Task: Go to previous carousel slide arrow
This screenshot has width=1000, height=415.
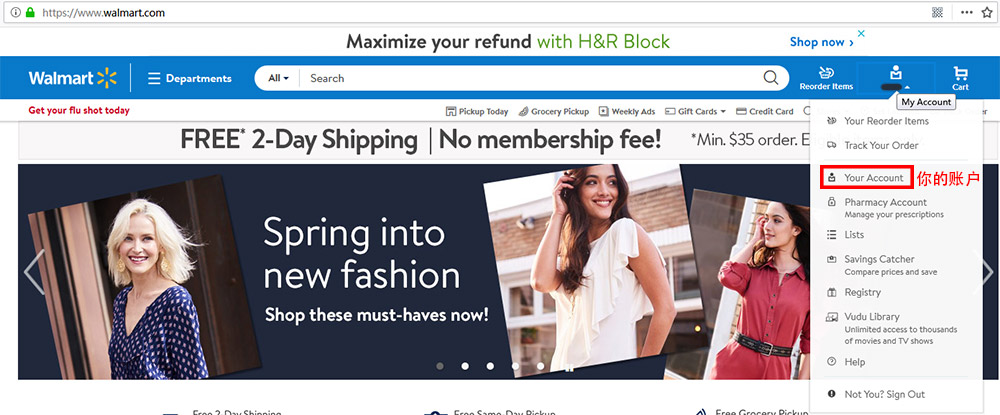Action: tap(33, 272)
